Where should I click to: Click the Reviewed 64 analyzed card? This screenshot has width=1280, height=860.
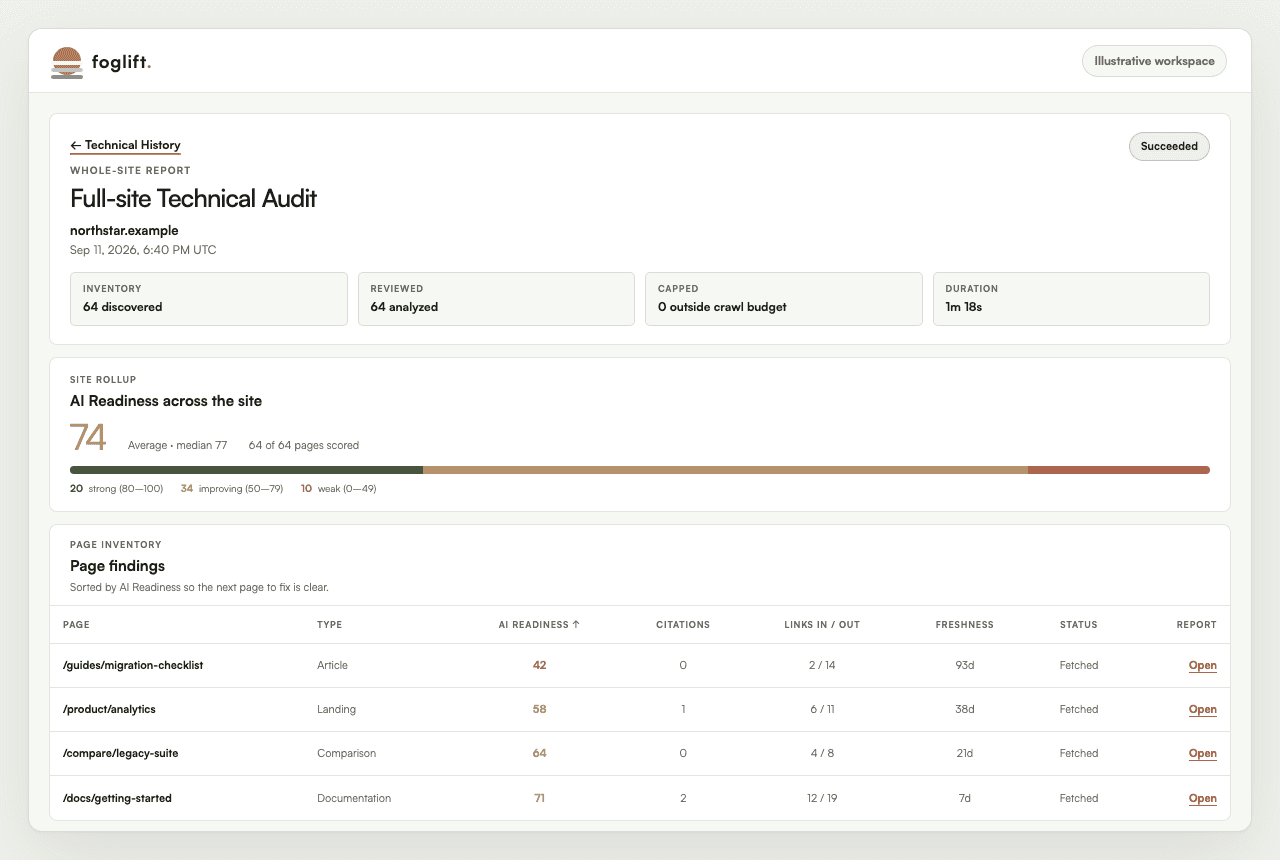(496, 299)
